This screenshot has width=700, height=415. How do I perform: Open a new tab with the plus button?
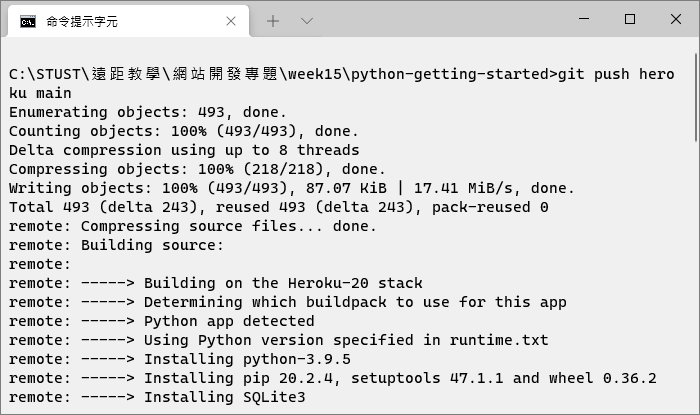273,20
